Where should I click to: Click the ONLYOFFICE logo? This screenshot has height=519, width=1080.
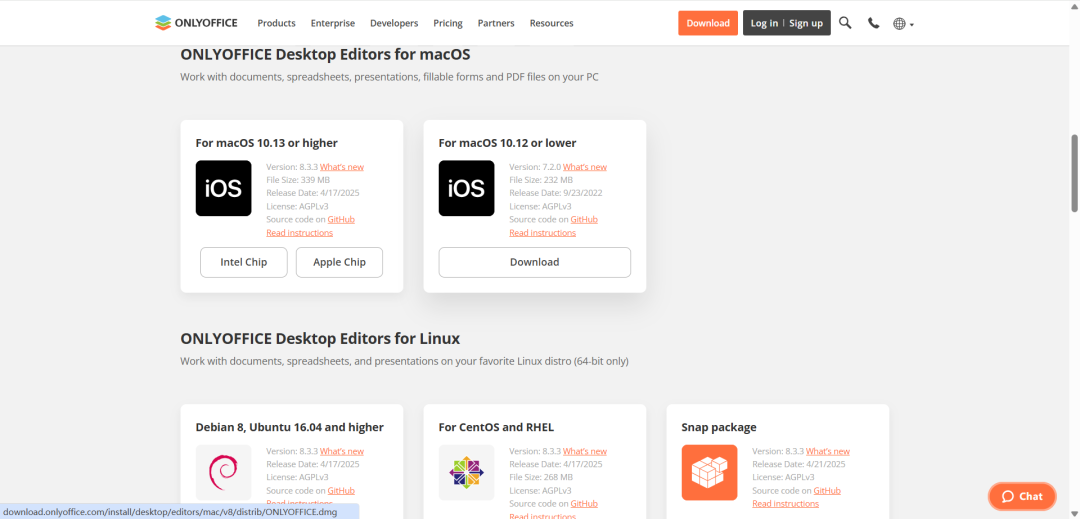point(196,23)
